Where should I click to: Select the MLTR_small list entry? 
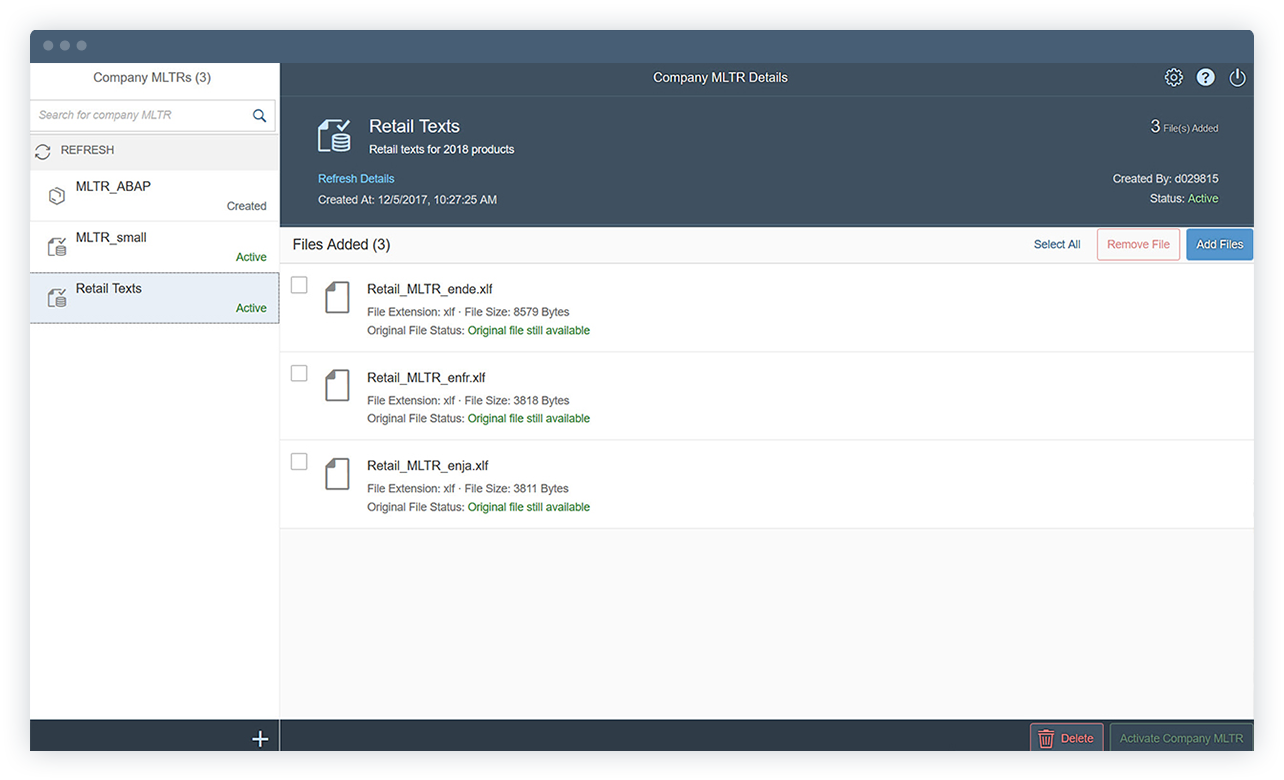pyautogui.click(x=155, y=247)
